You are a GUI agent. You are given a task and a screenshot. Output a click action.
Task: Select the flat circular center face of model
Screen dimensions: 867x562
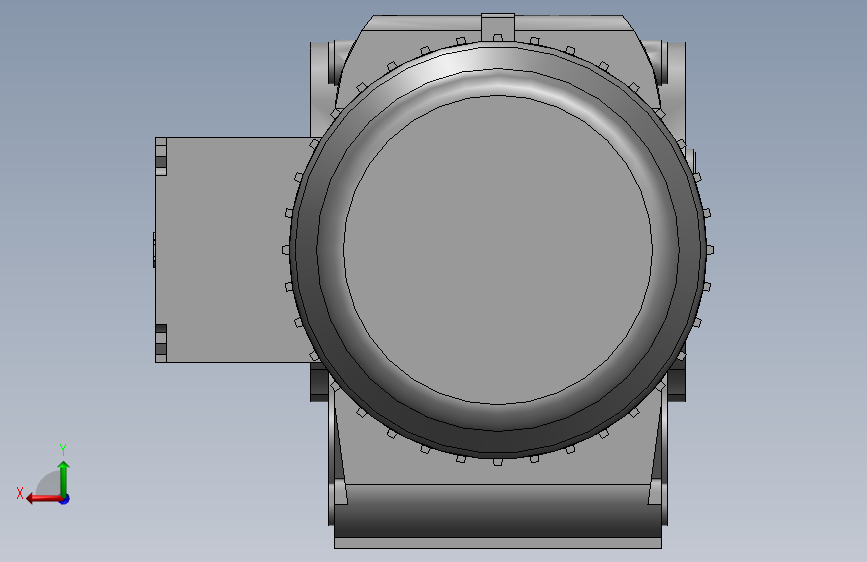pos(498,249)
